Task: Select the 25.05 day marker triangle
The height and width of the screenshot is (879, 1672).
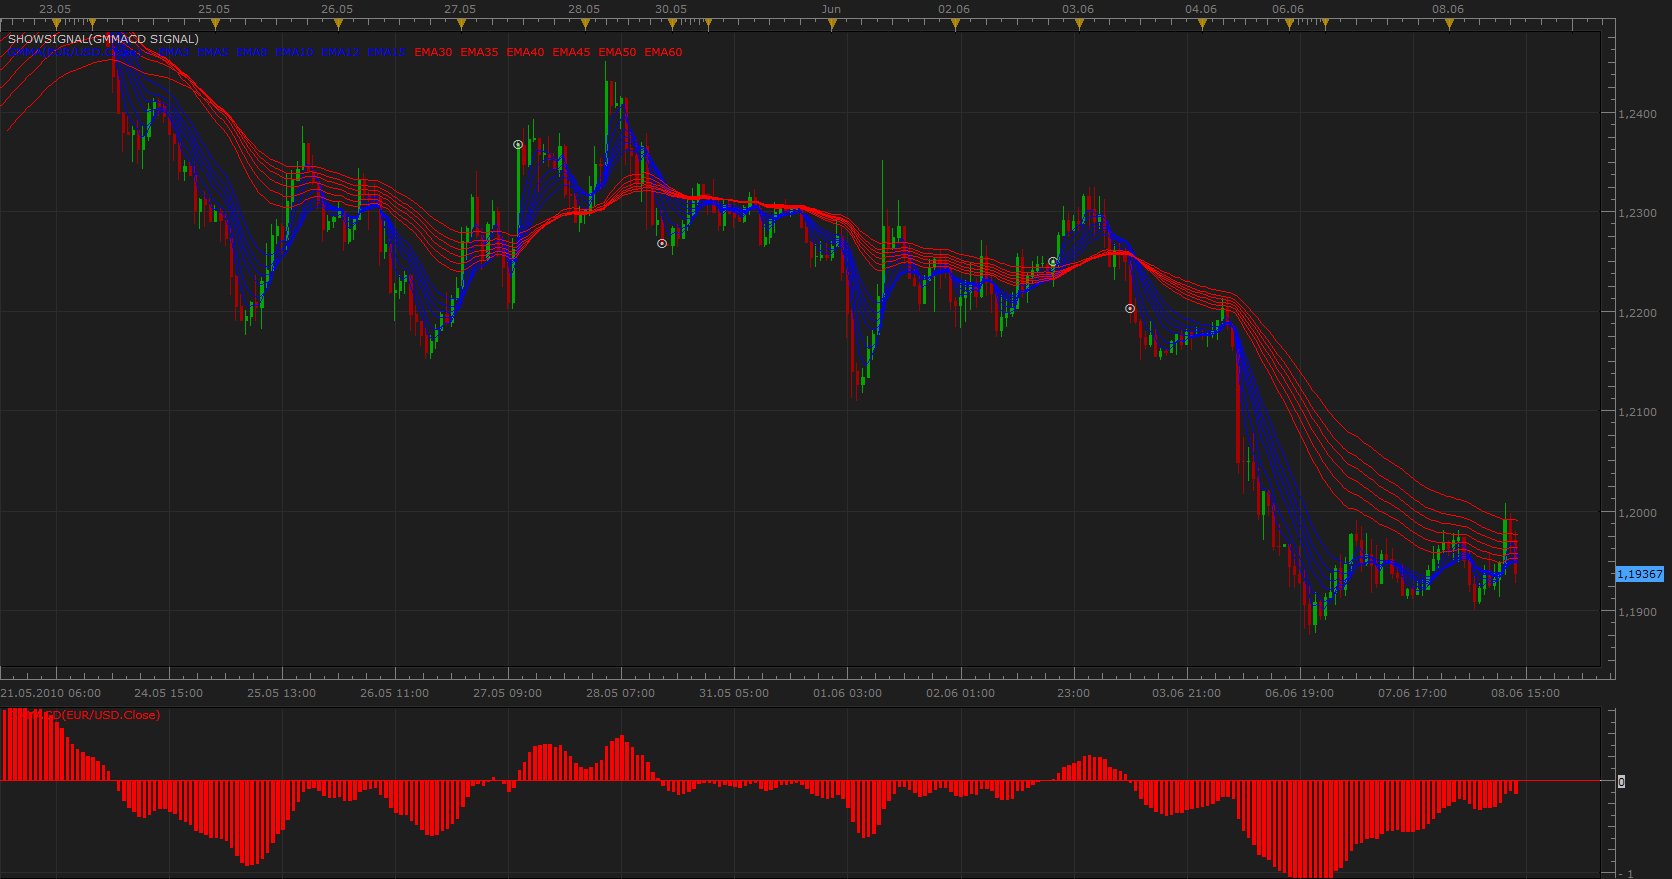Action: (215, 24)
